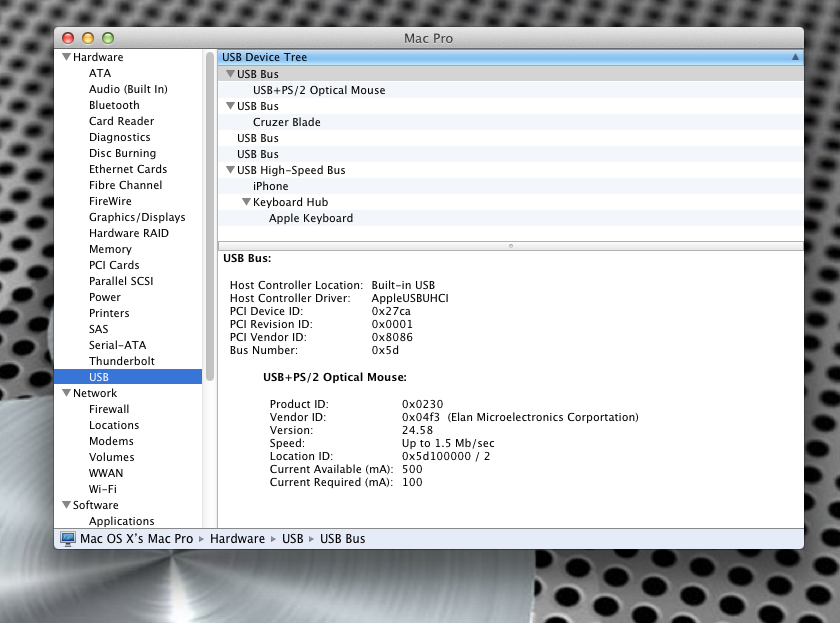Collapse the first USB Bus triangle
The height and width of the screenshot is (623, 840).
point(230,74)
